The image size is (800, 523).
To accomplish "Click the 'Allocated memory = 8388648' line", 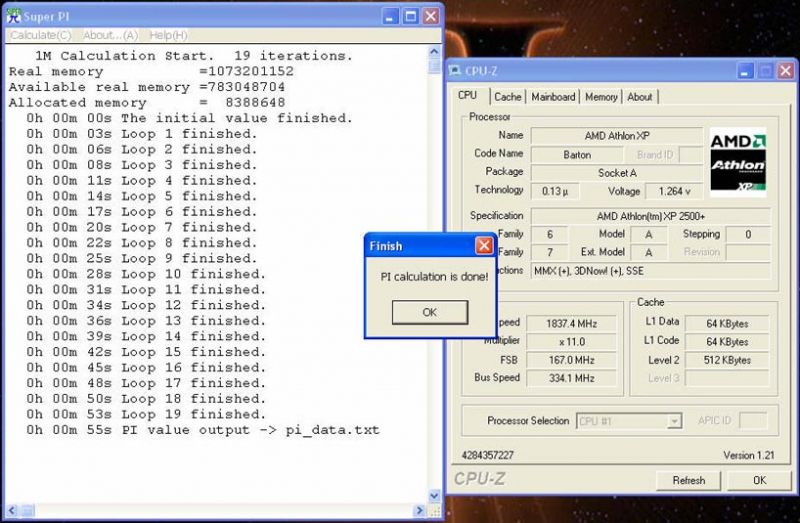I will [x=147, y=103].
